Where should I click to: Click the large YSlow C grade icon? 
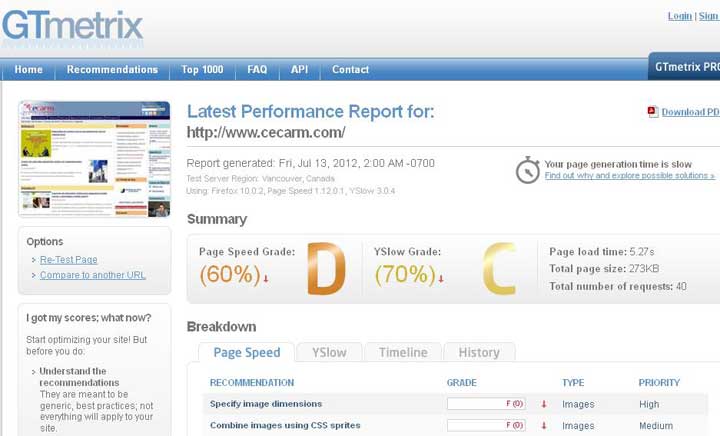[x=499, y=269]
